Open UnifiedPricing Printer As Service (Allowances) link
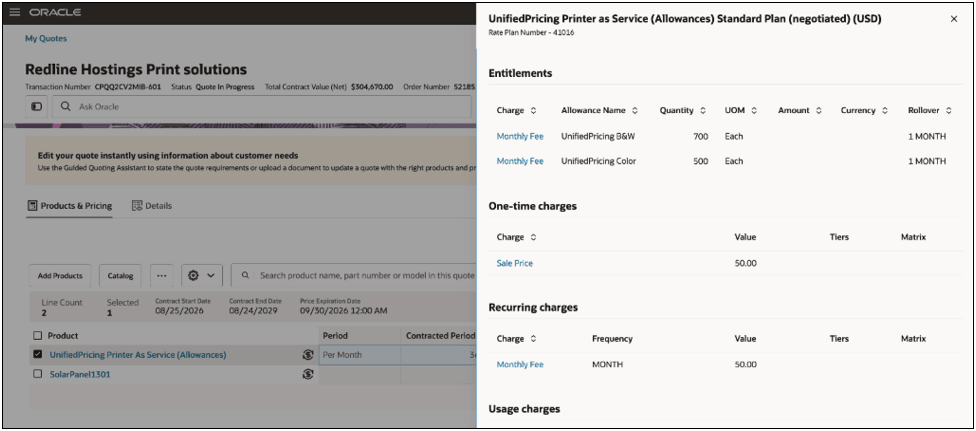Image resolution: width=976 pixels, height=431 pixels. click(x=138, y=355)
